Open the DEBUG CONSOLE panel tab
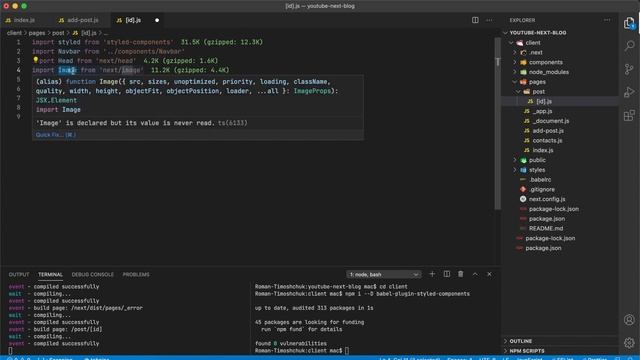Screen dimensions: 640x360 (x=93, y=274)
